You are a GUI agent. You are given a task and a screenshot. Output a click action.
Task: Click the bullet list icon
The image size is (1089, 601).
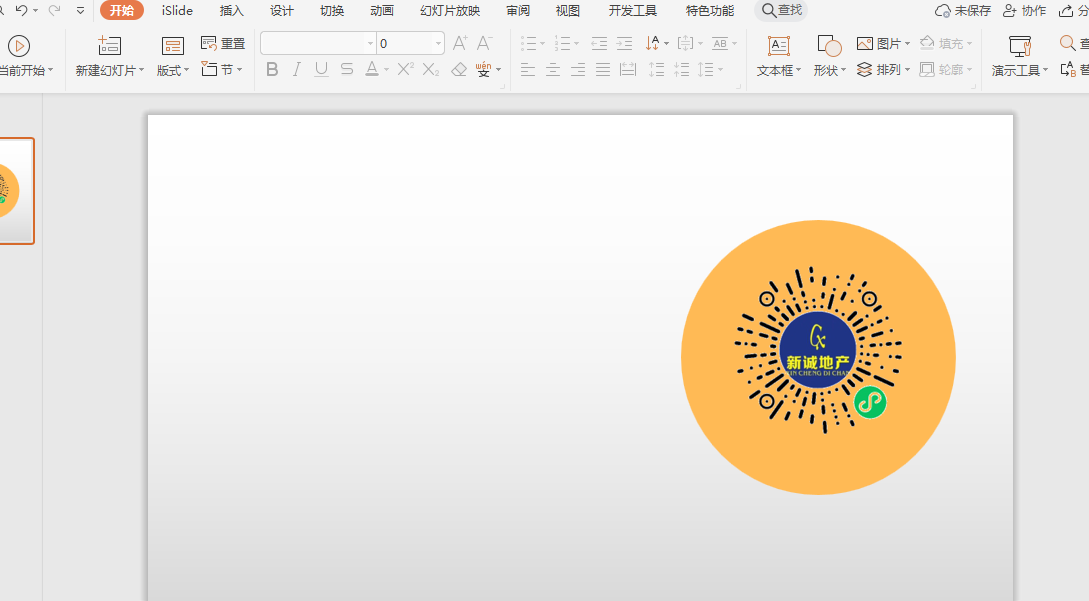click(529, 44)
